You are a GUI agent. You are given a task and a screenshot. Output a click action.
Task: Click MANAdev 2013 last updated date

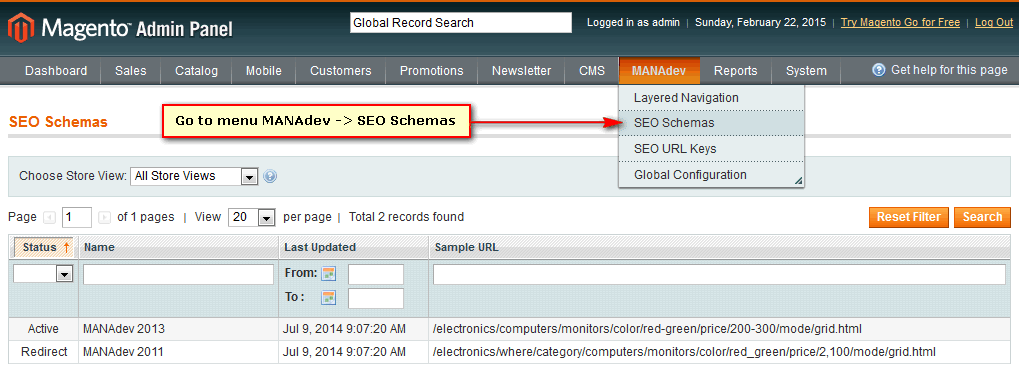pyautogui.click(x=345, y=329)
